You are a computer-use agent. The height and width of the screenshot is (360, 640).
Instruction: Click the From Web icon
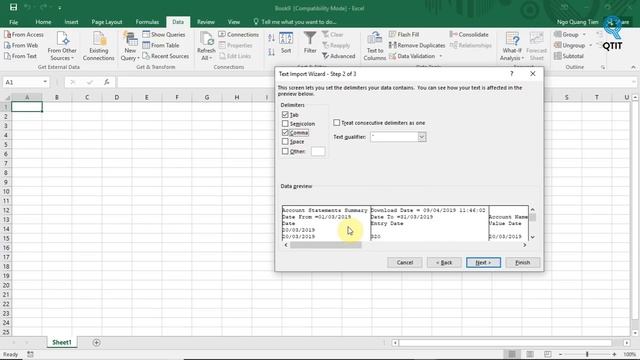(7, 45)
